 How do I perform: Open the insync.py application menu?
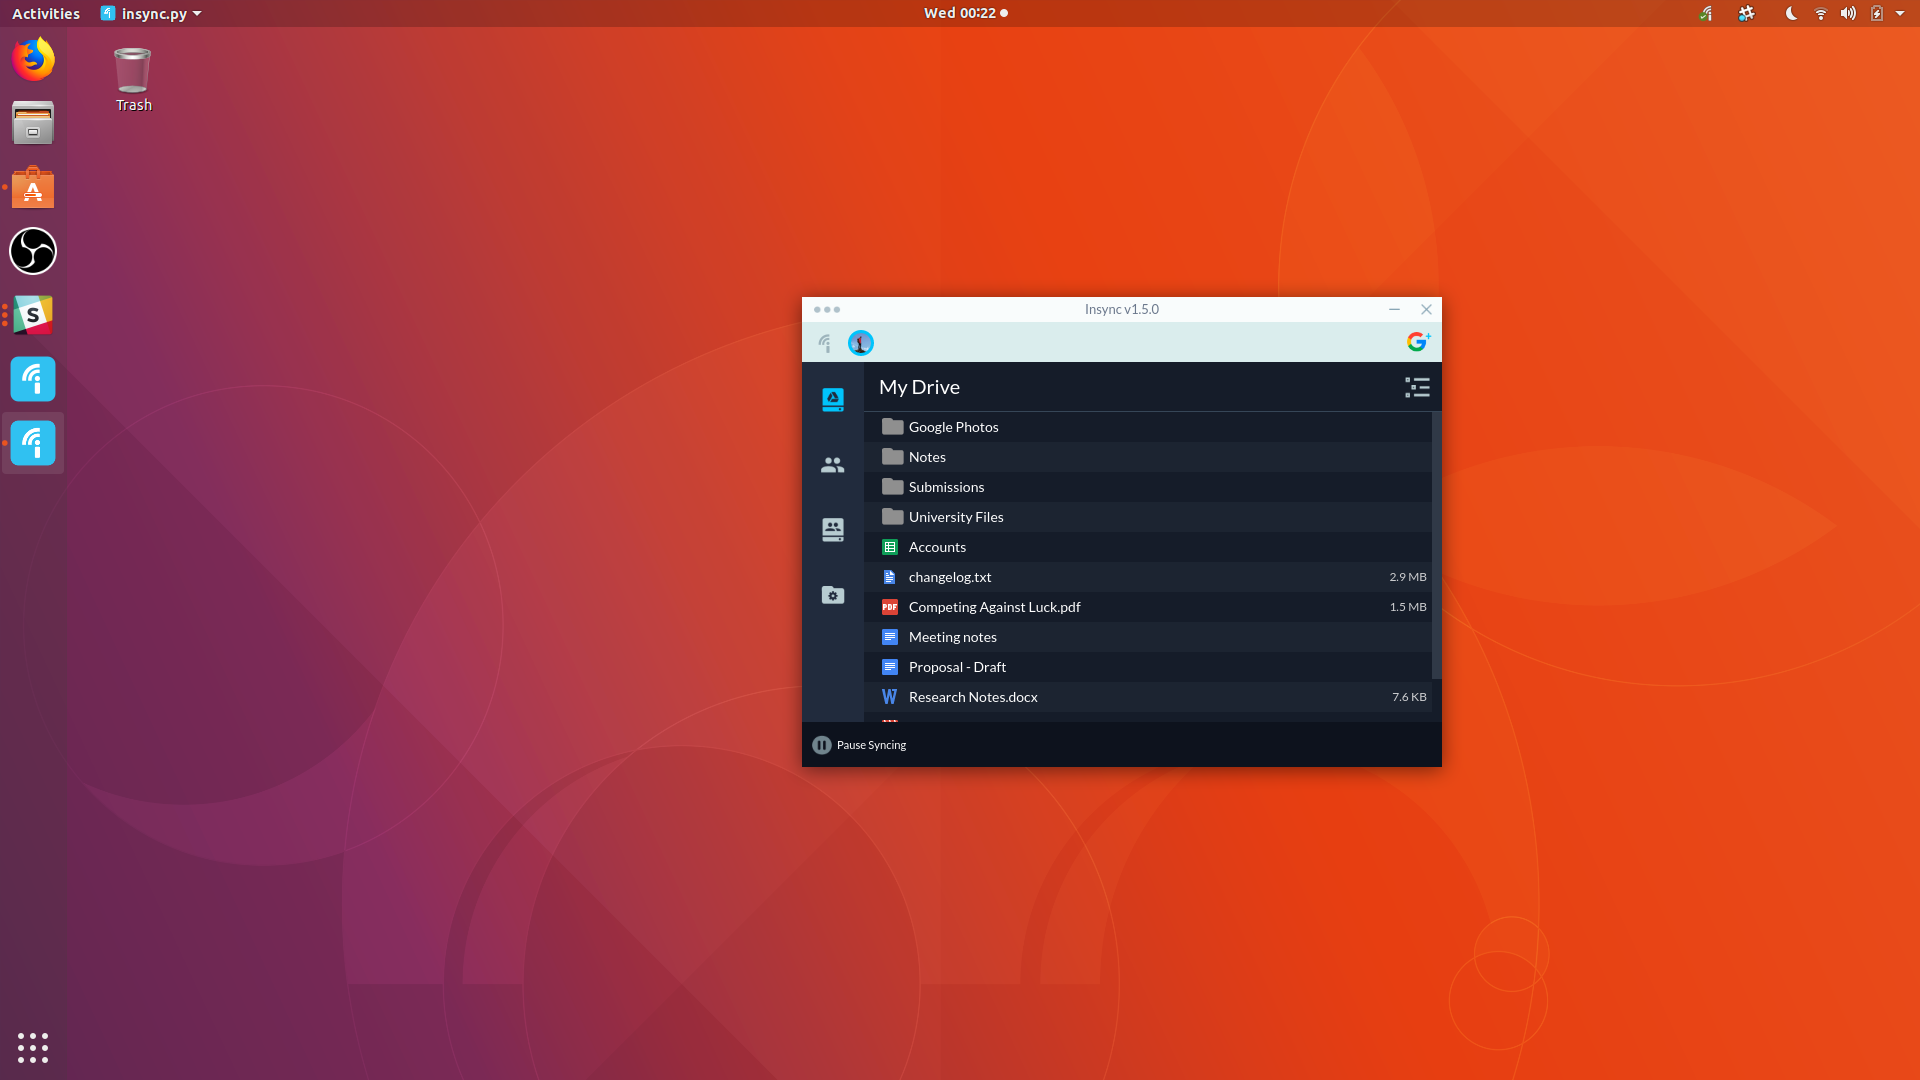click(151, 13)
